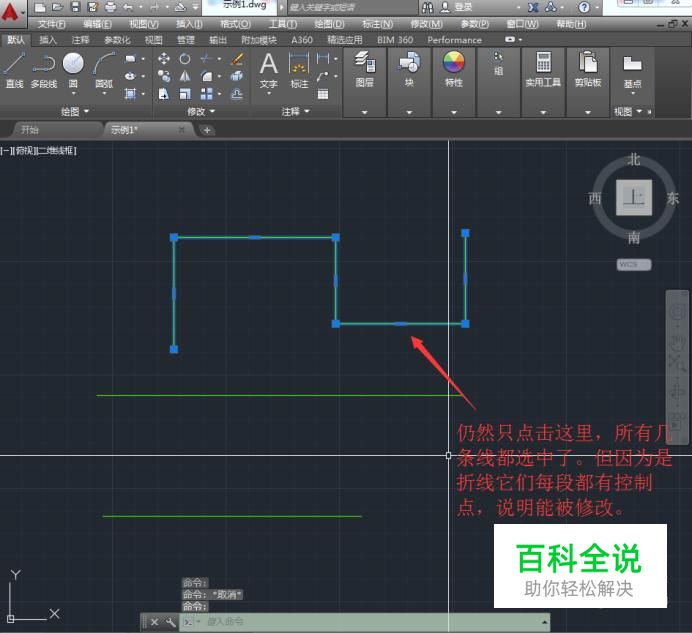This screenshot has width=692, height=633.
Task: Expand the 修改 (Modify) panel dropdown
Action: (x=201, y=111)
